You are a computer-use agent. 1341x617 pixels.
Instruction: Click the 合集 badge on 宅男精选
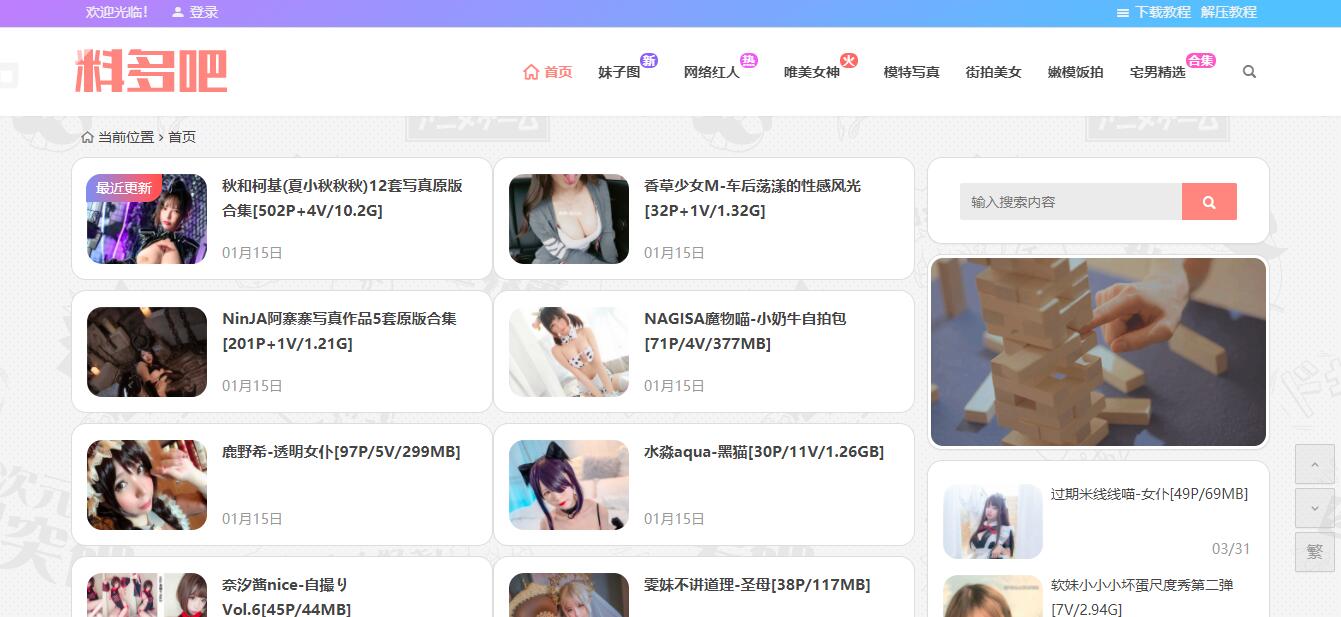(1200, 60)
